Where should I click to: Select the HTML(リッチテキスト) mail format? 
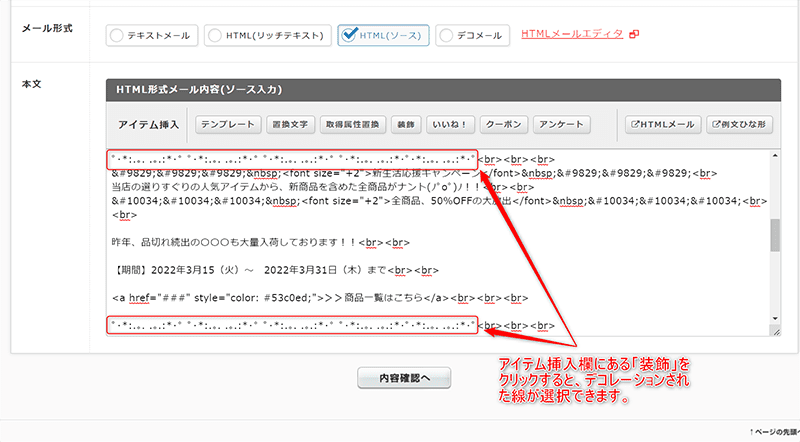coord(266,36)
